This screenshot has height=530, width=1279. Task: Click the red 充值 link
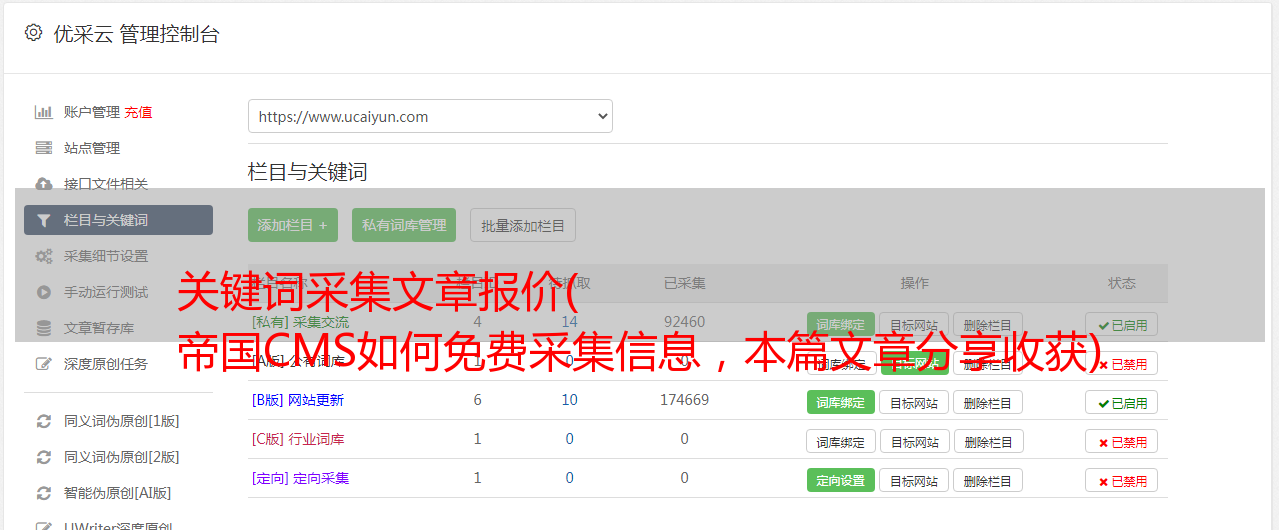[x=138, y=112]
